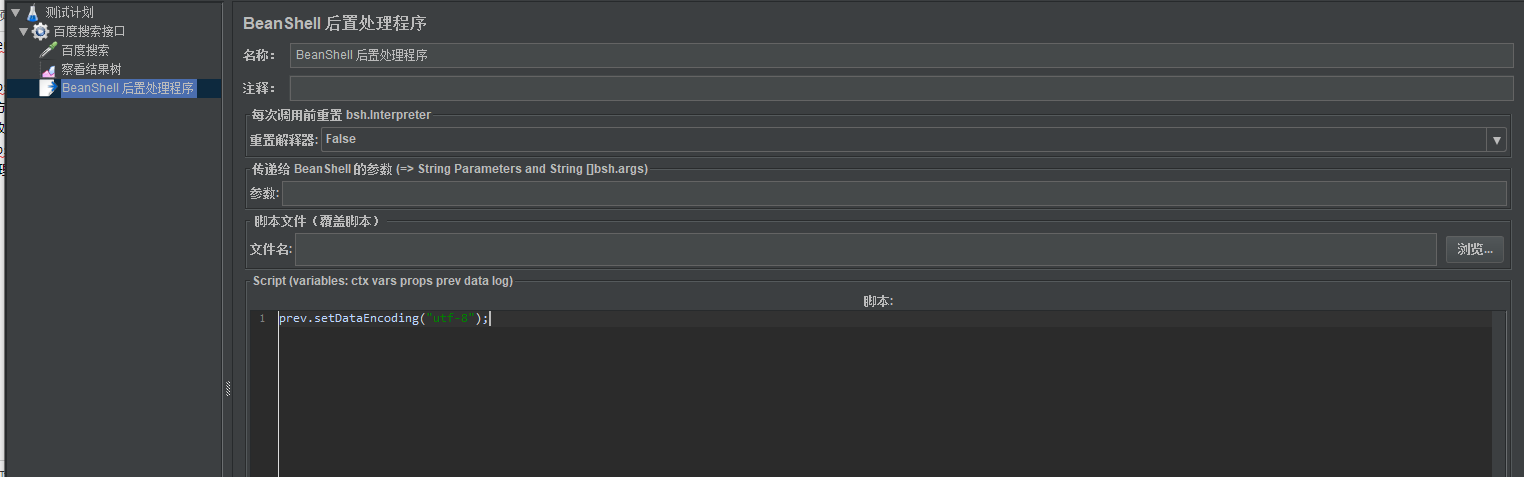Click the 测试计划 flask icon
This screenshot has width=1524, height=477.
33,13
